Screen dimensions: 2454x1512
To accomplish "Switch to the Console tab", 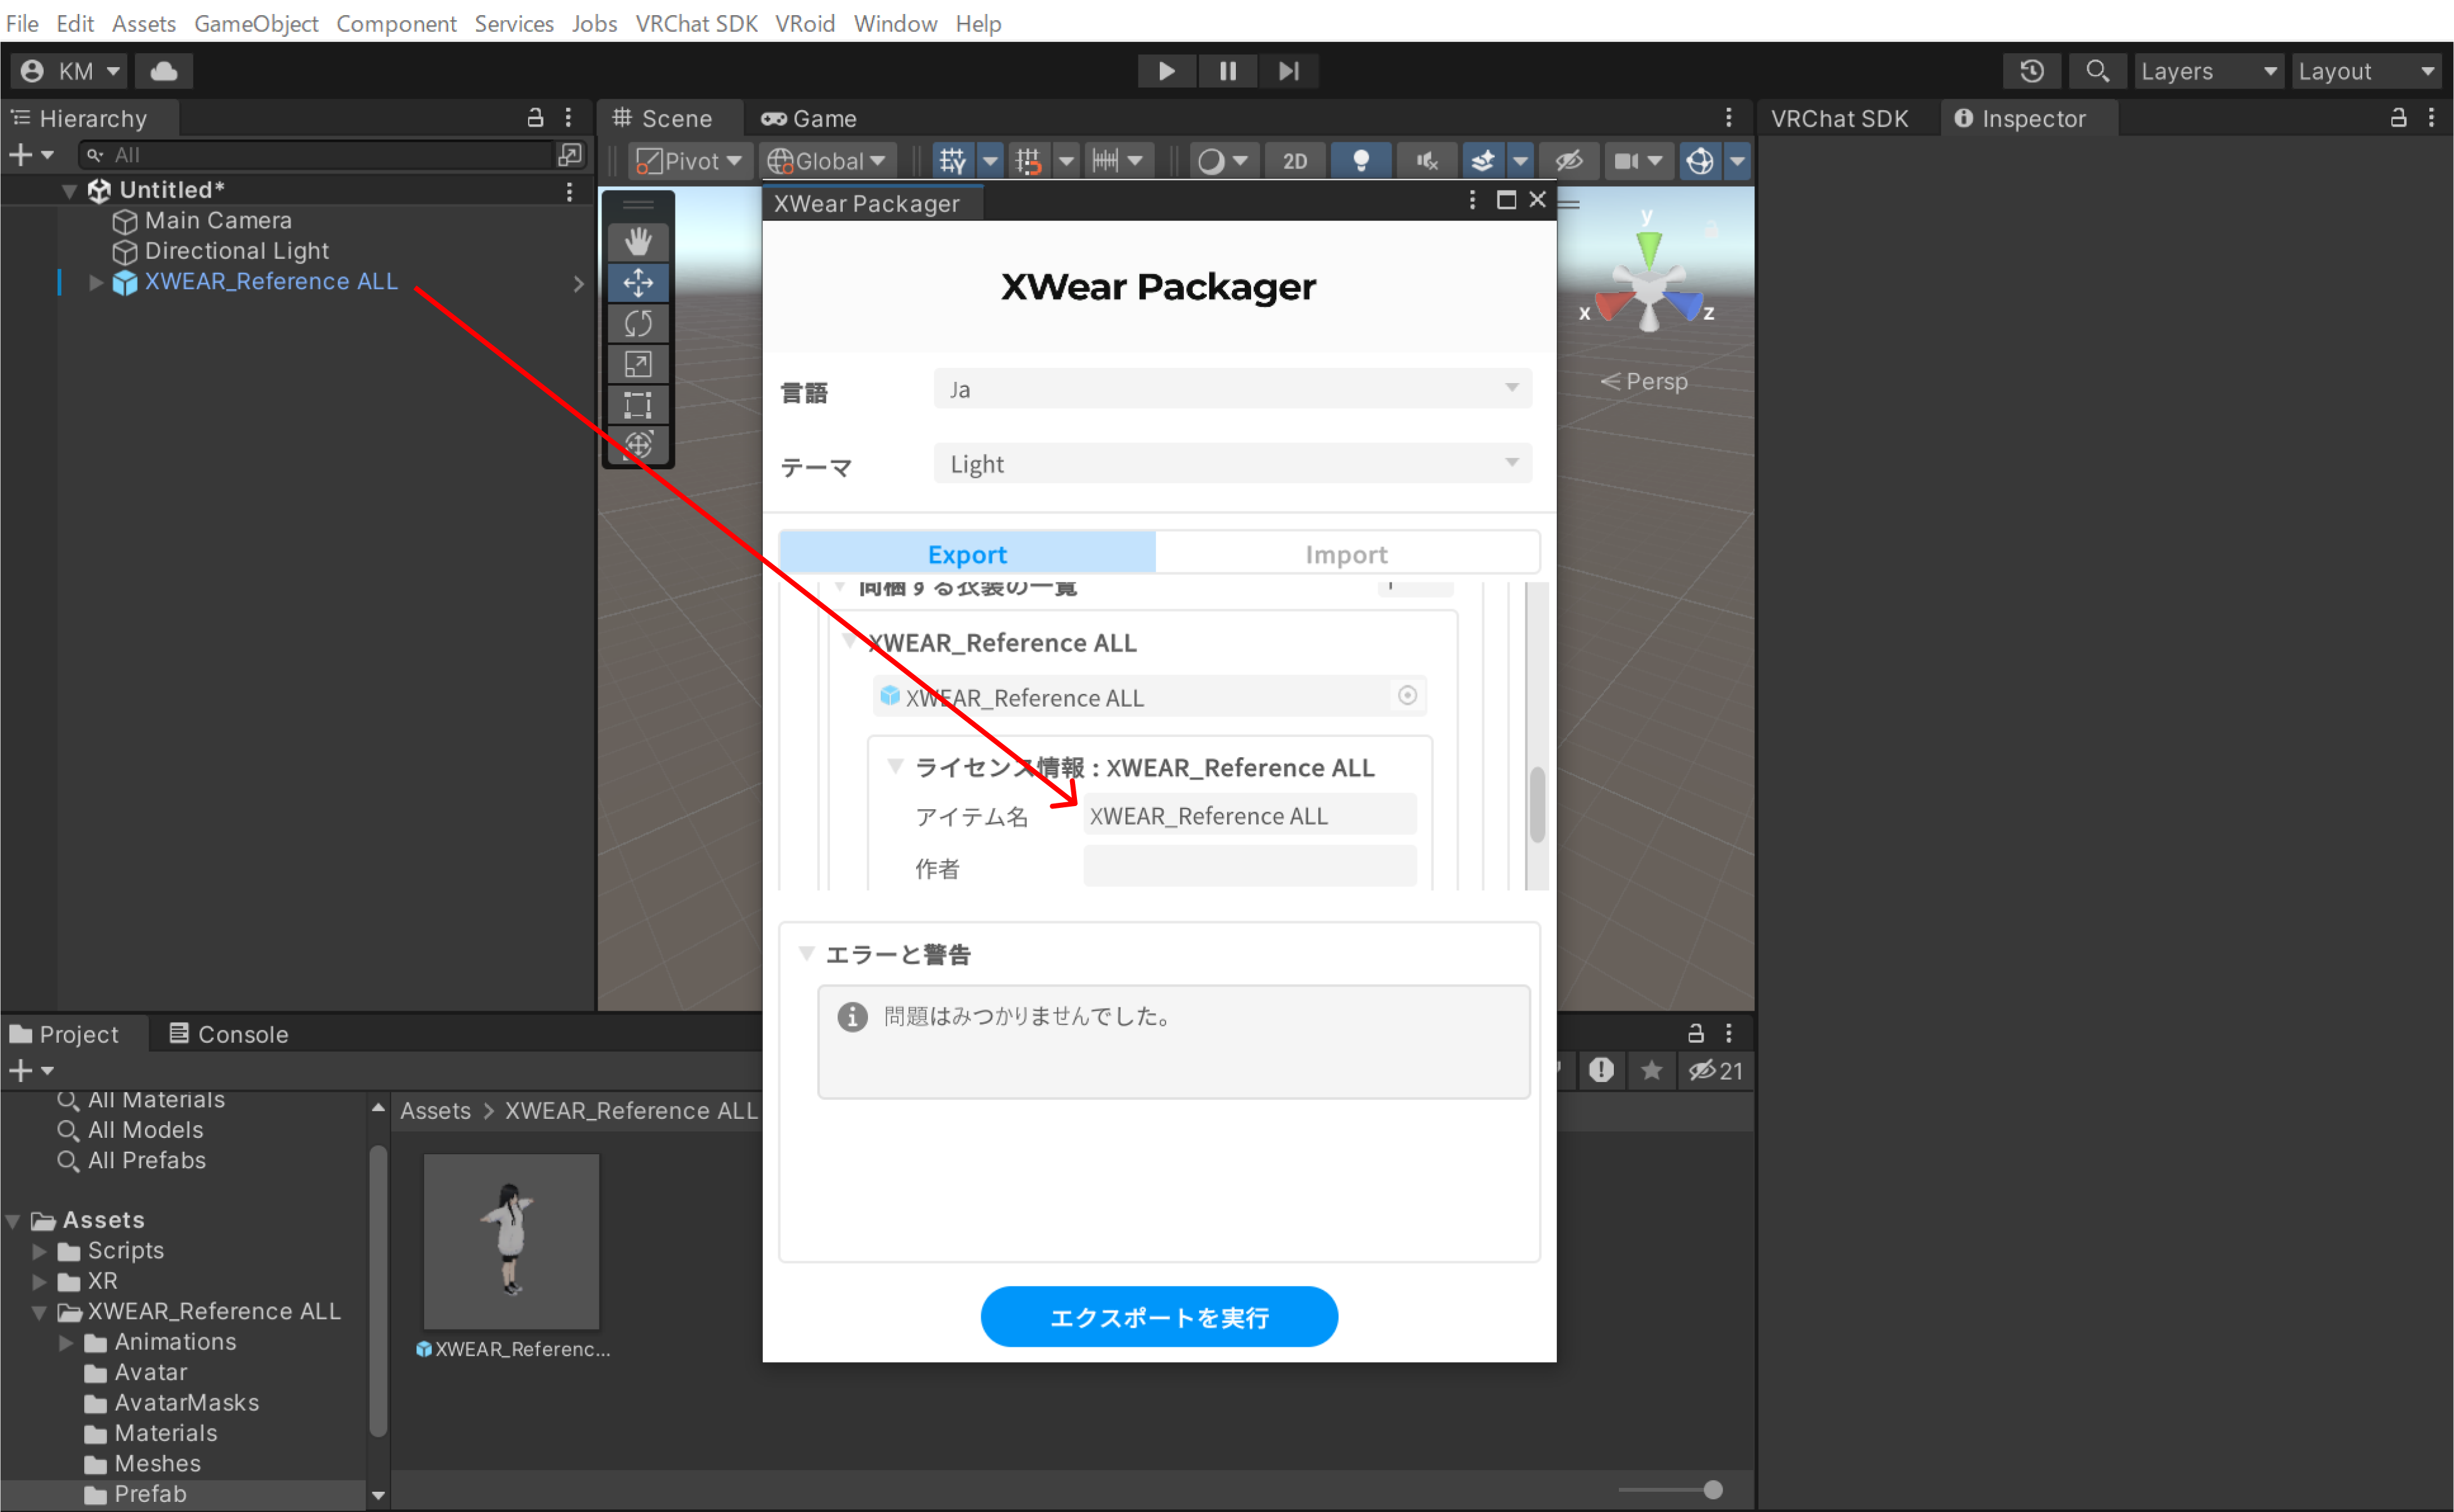I will click(x=229, y=1034).
